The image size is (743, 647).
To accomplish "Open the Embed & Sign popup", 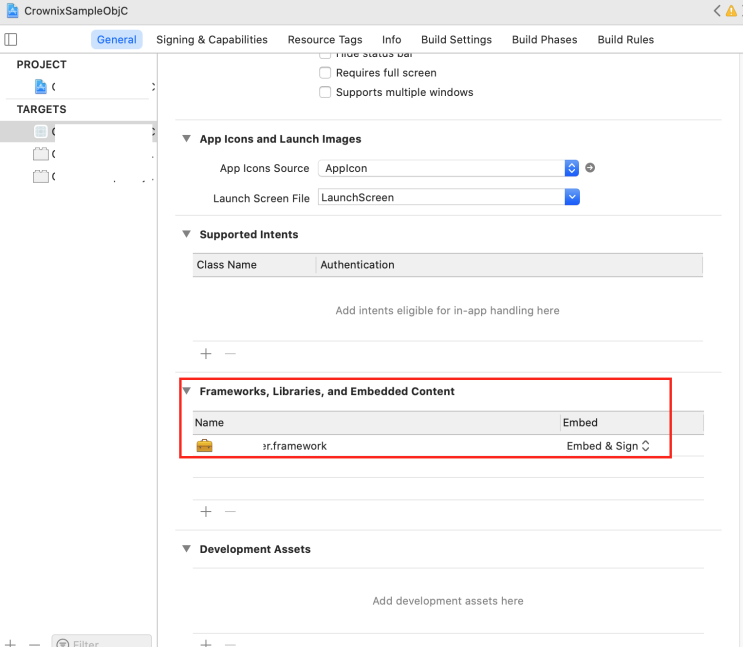I will tap(608, 446).
